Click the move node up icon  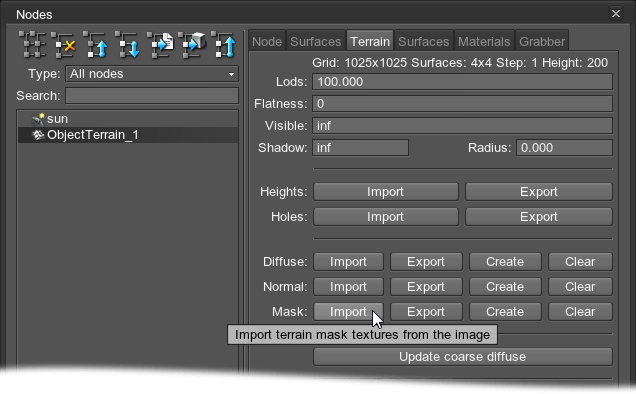click(x=96, y=44)
